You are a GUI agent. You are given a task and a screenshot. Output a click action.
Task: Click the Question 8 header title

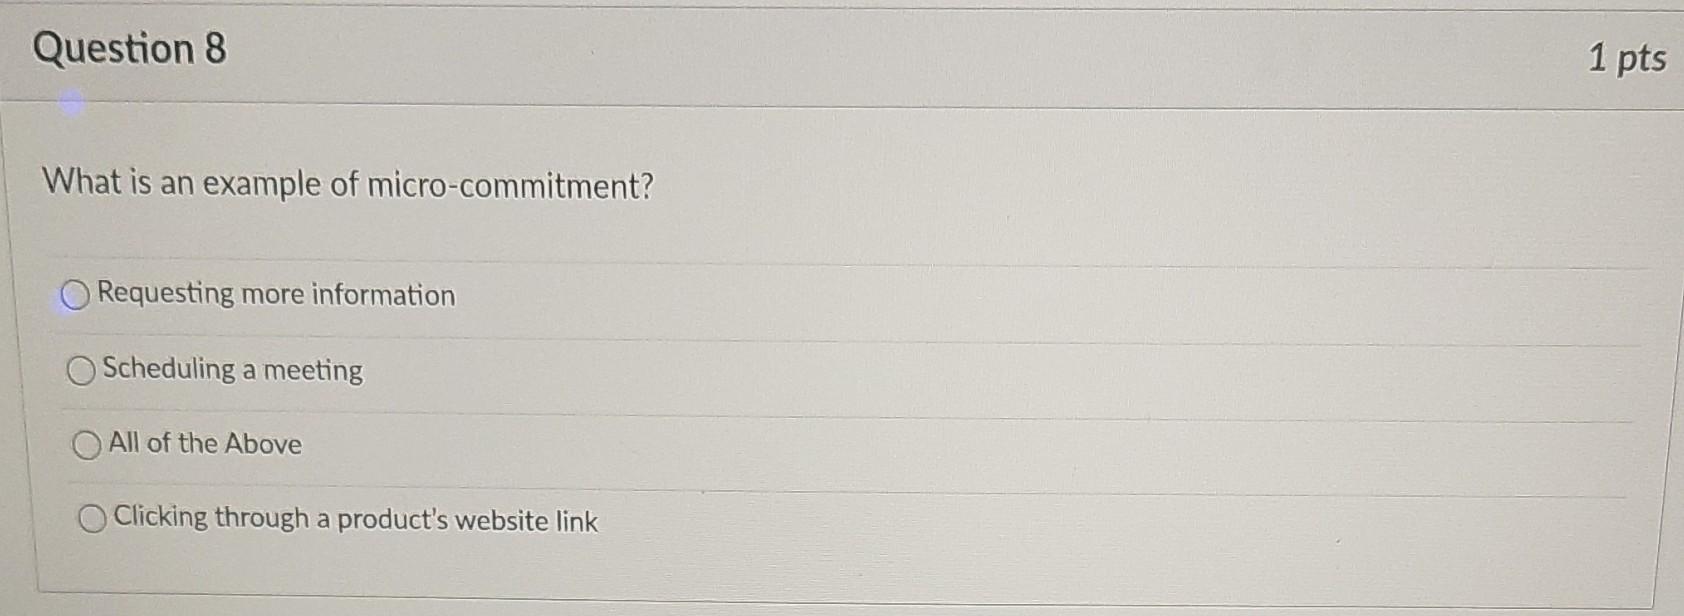coord(130,48)
